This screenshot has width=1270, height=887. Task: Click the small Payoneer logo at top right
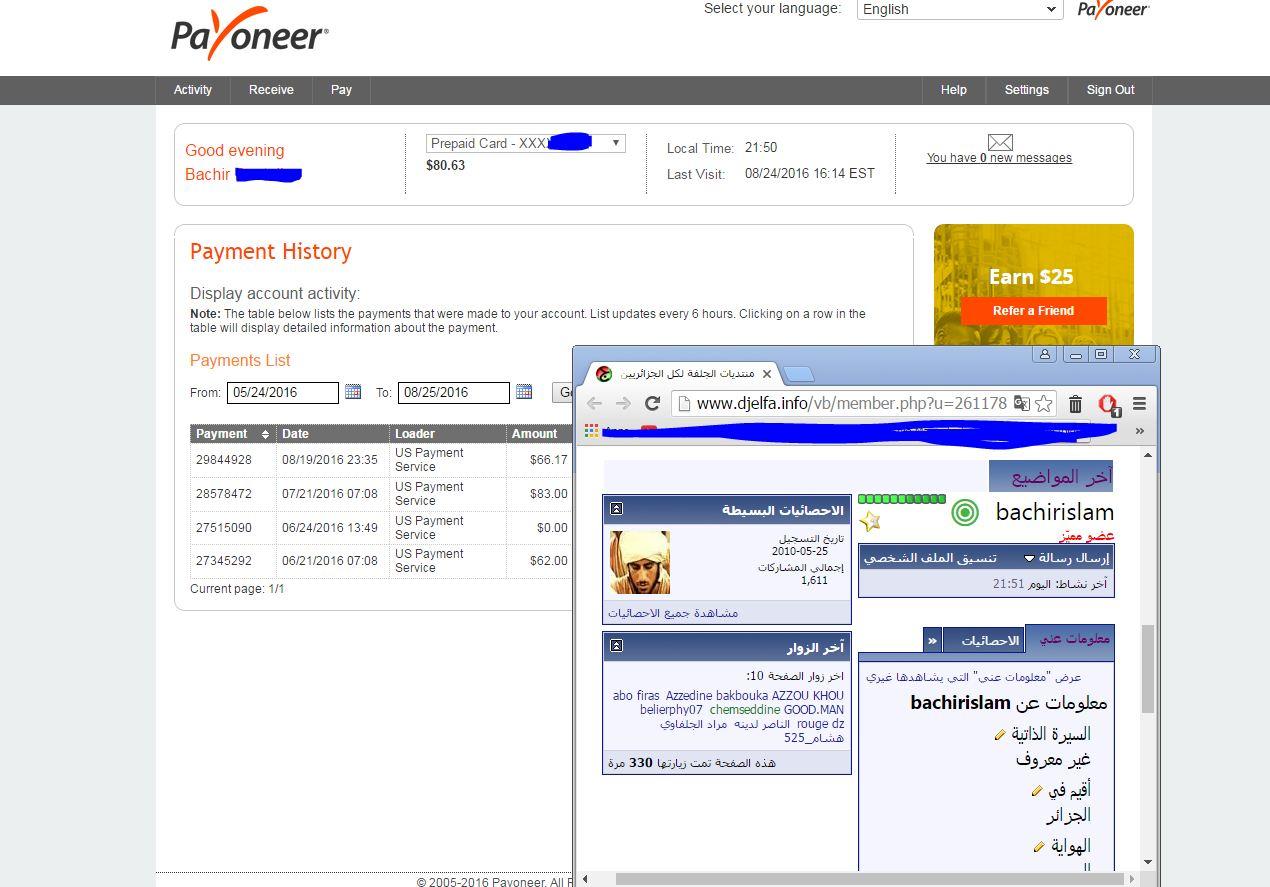click(x=1113, y=10)
